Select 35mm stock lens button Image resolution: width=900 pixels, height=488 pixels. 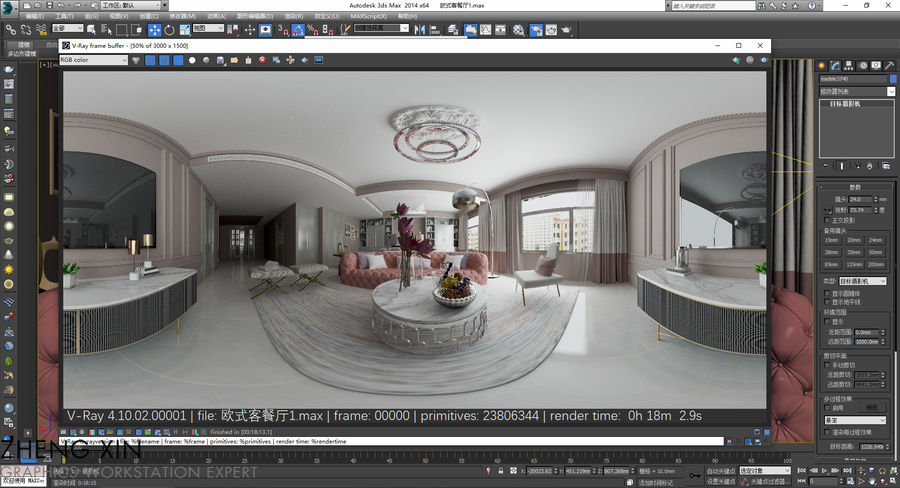tap(854, 252)
